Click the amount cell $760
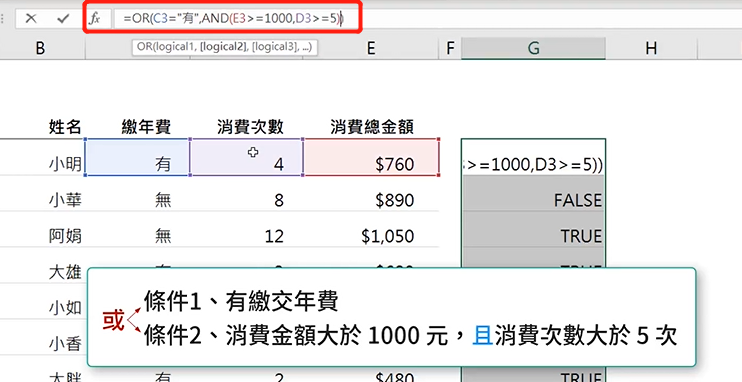Image resolution: width=742 pixels, height=382 pixels. click(371, 158)
